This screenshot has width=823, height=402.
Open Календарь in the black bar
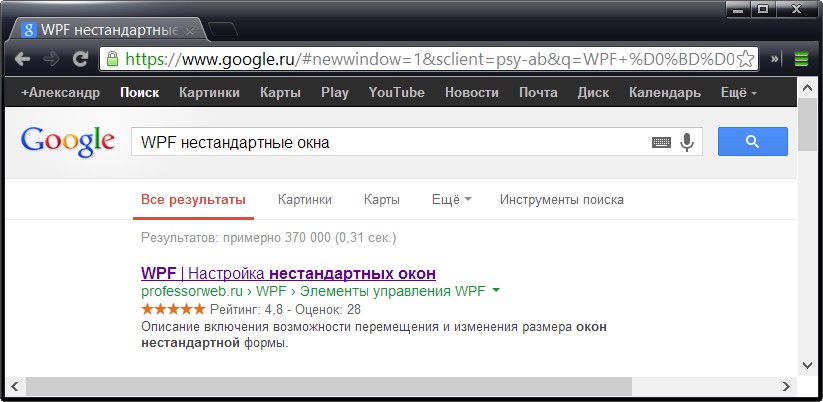coord(665,92)
